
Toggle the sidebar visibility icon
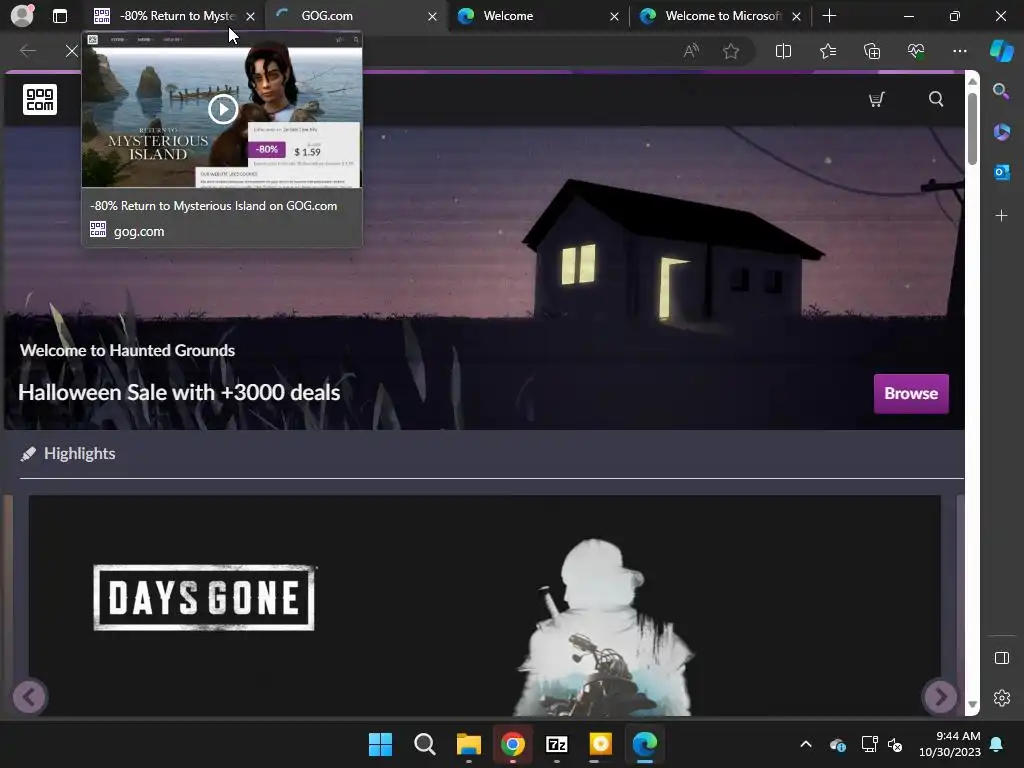(1001, 658)
